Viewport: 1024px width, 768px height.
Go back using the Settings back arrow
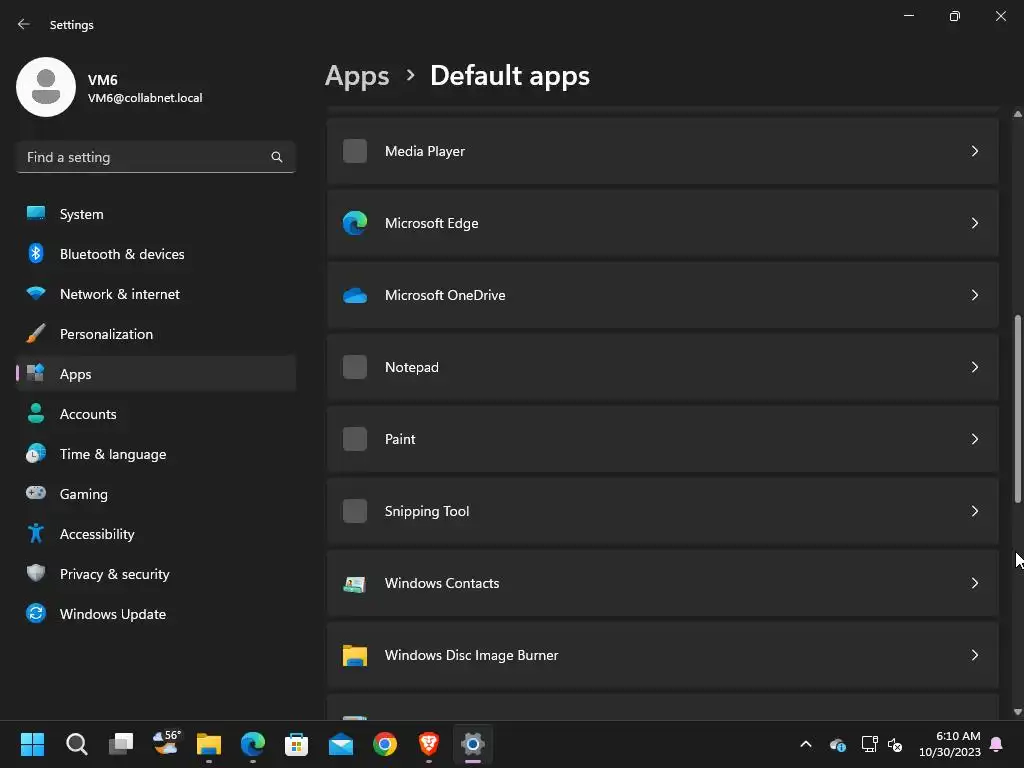coord(24,24)
